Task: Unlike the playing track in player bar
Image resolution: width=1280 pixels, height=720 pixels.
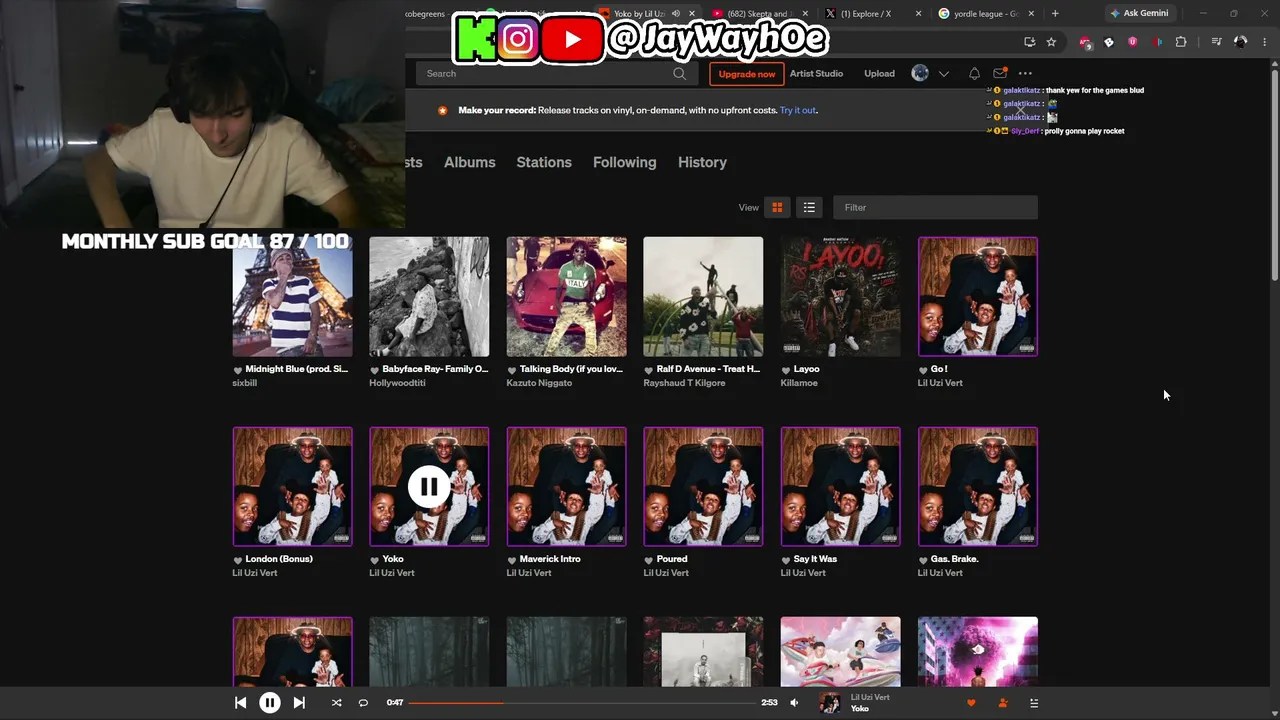Action: (x=971, y=703)
